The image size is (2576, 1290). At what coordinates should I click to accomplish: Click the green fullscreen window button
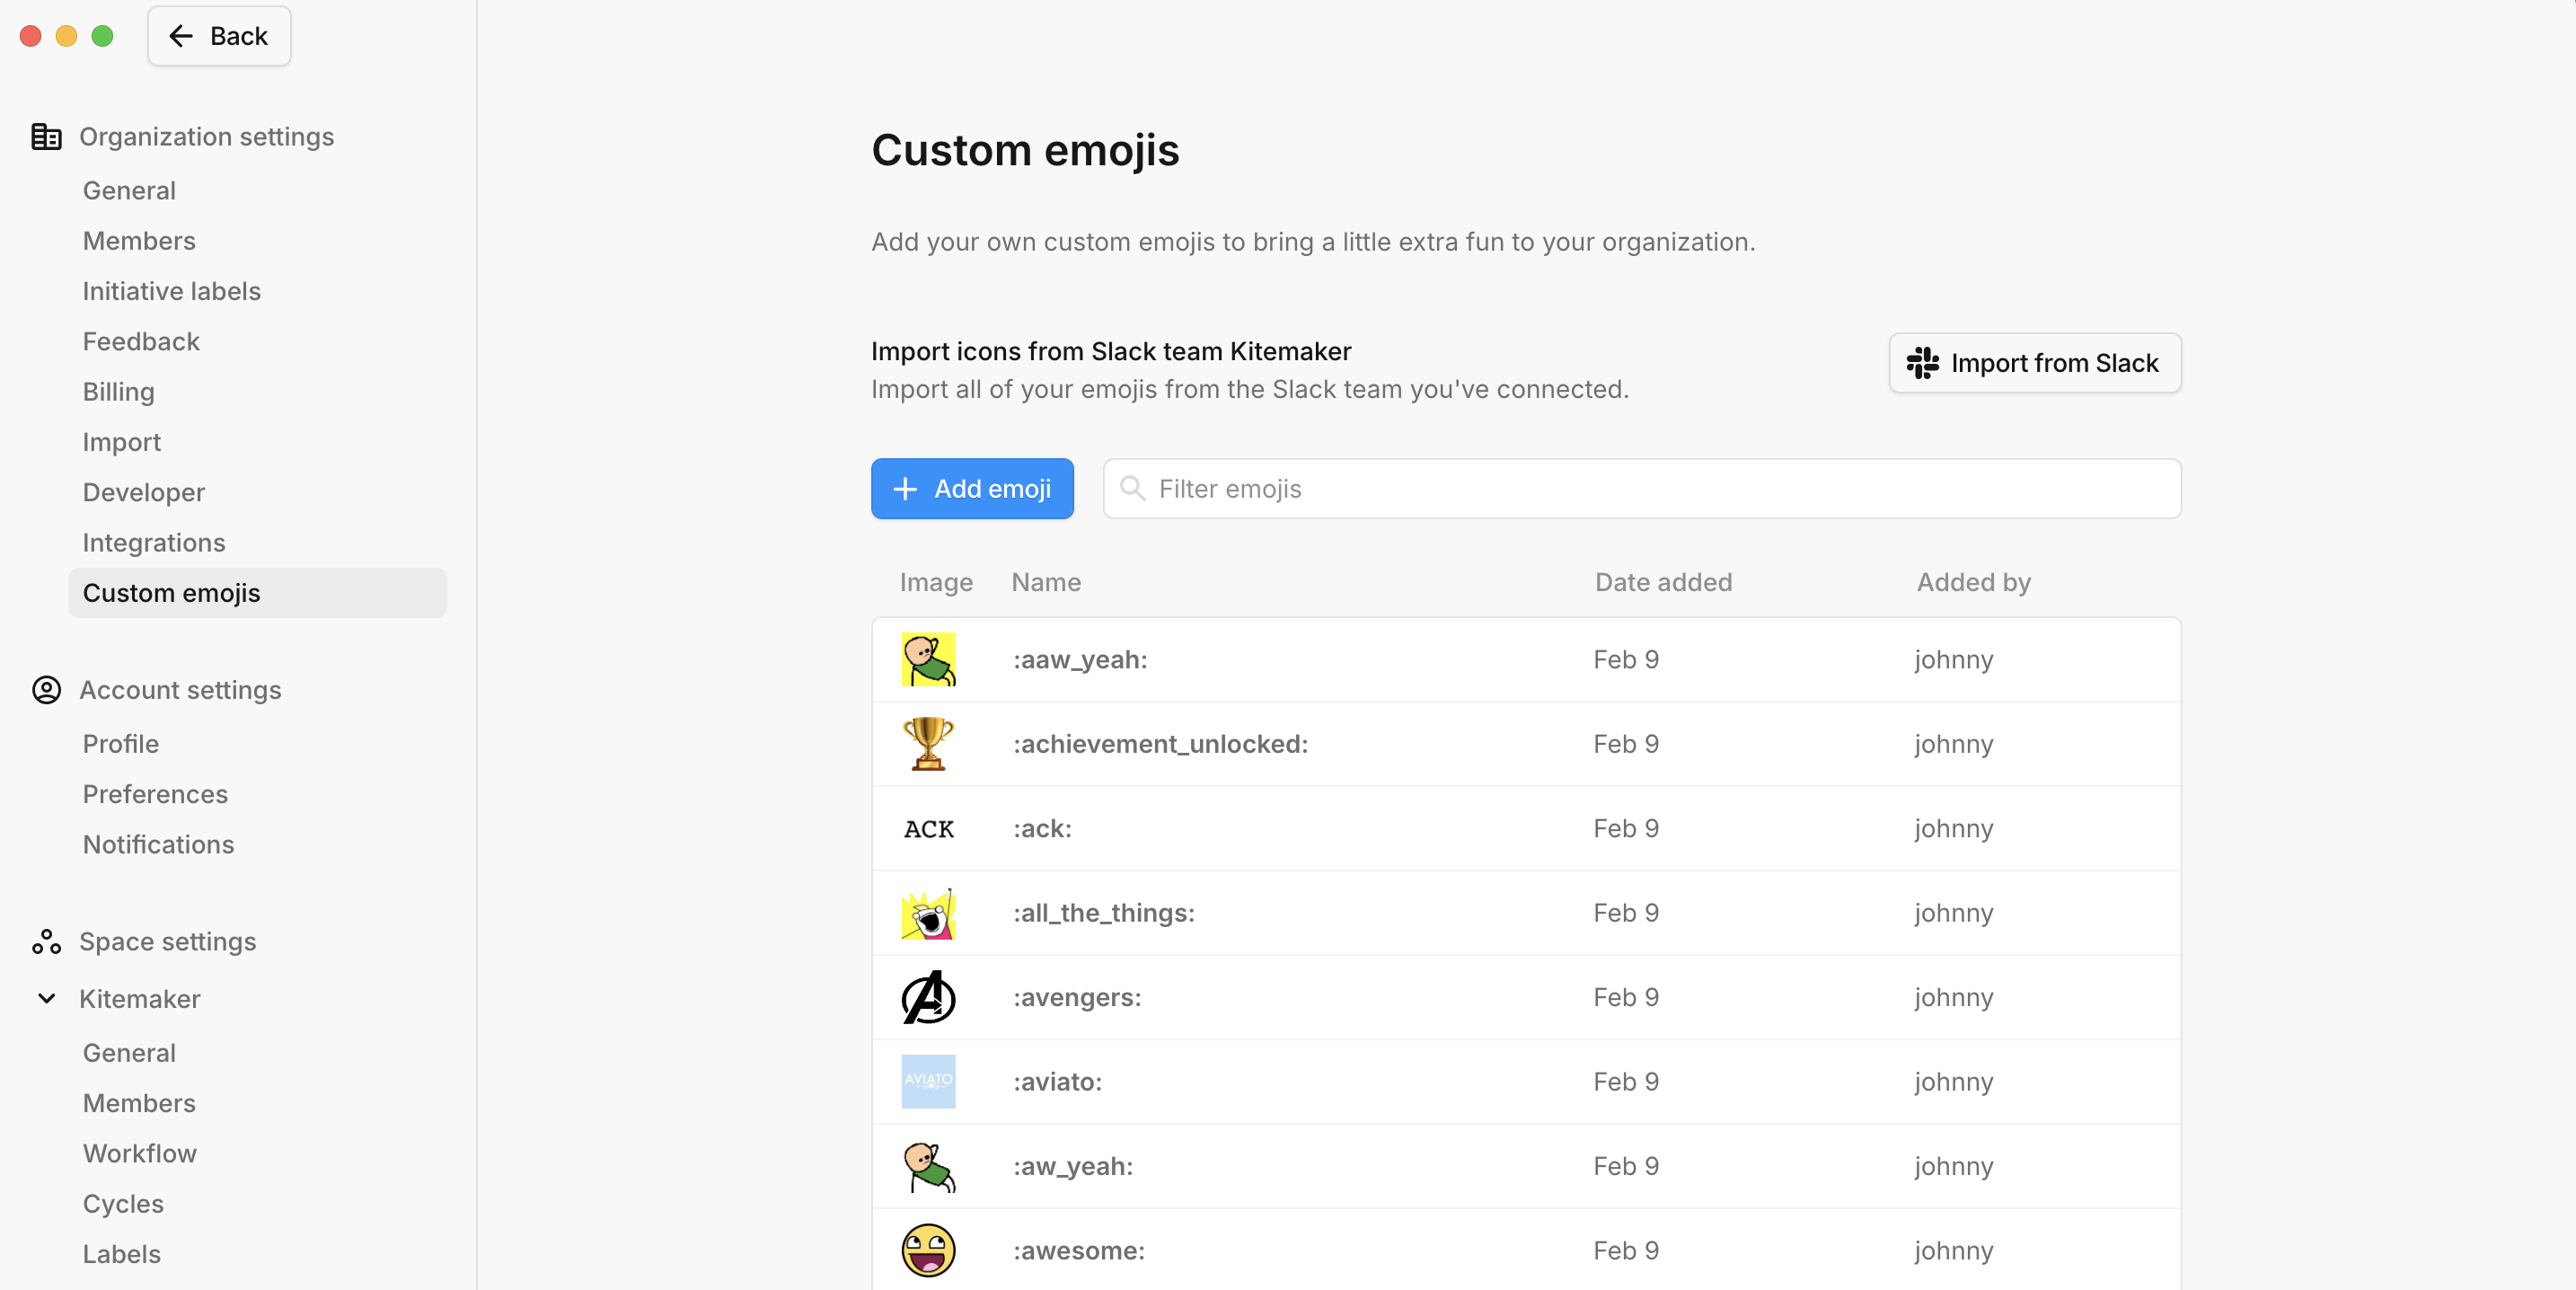(102, 36)
